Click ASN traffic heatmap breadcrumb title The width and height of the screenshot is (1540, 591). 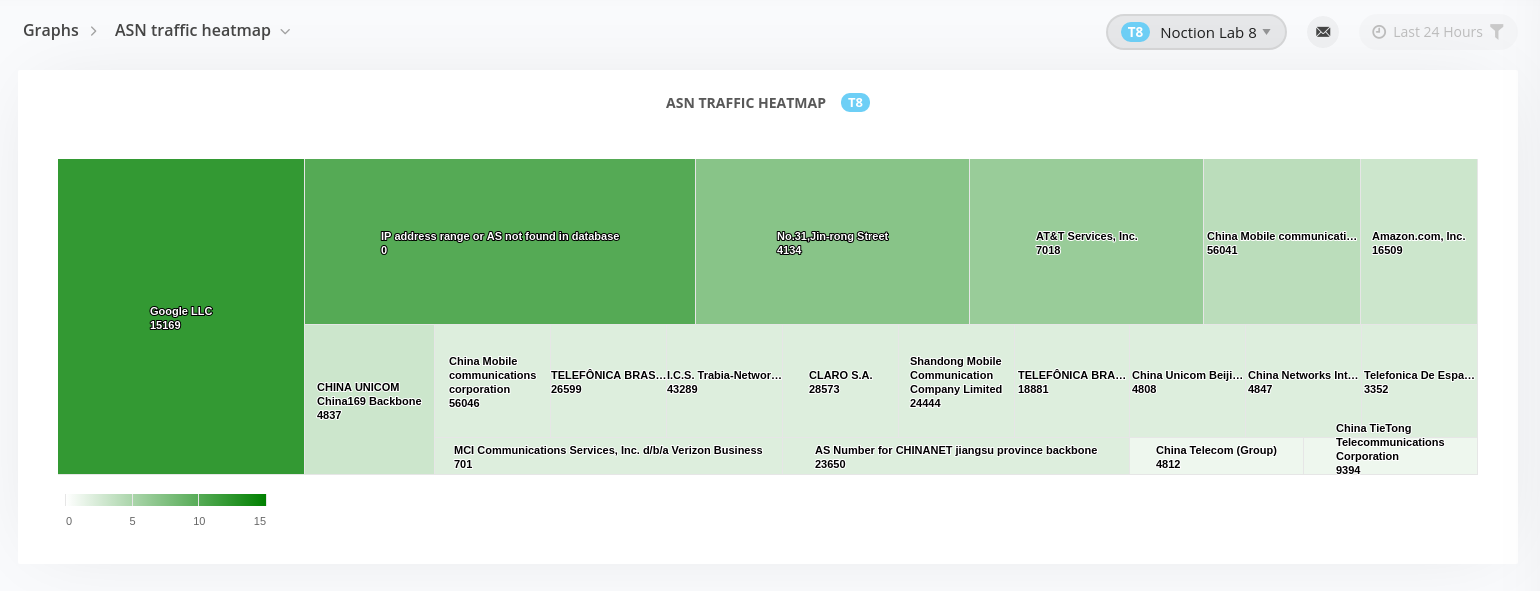(193, 31)
